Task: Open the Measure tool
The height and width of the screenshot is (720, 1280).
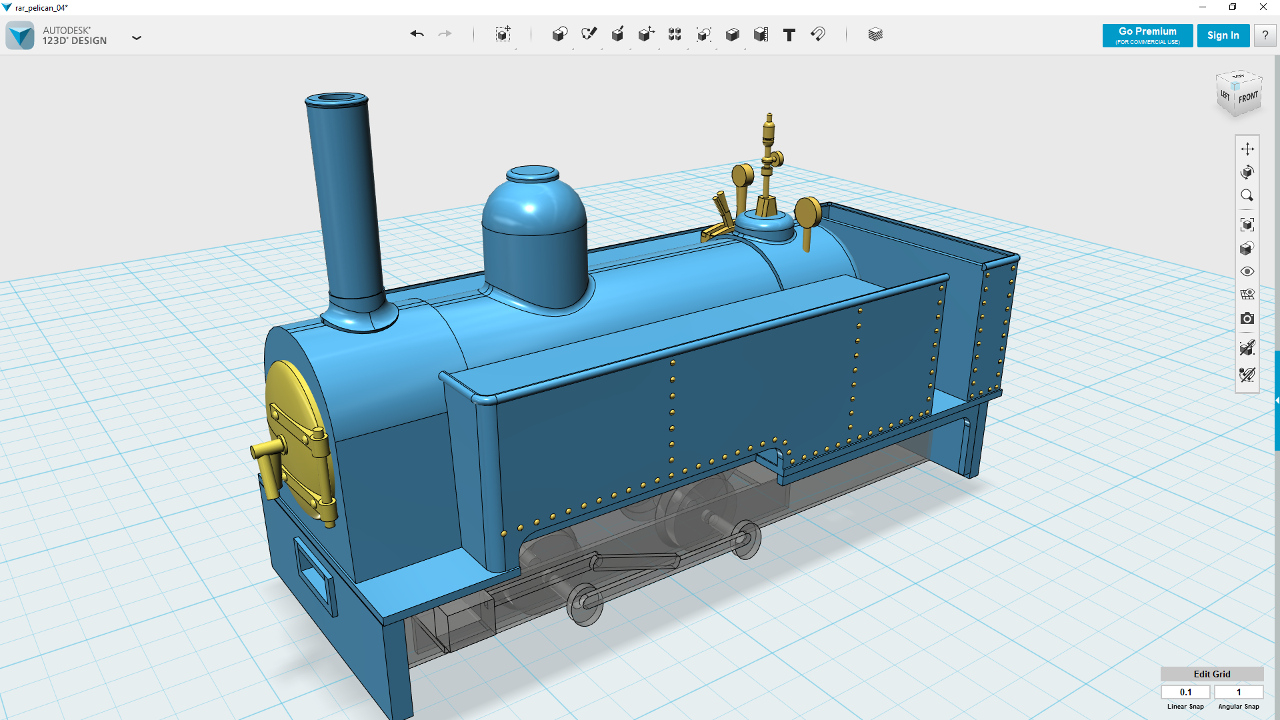Action: 761,34
